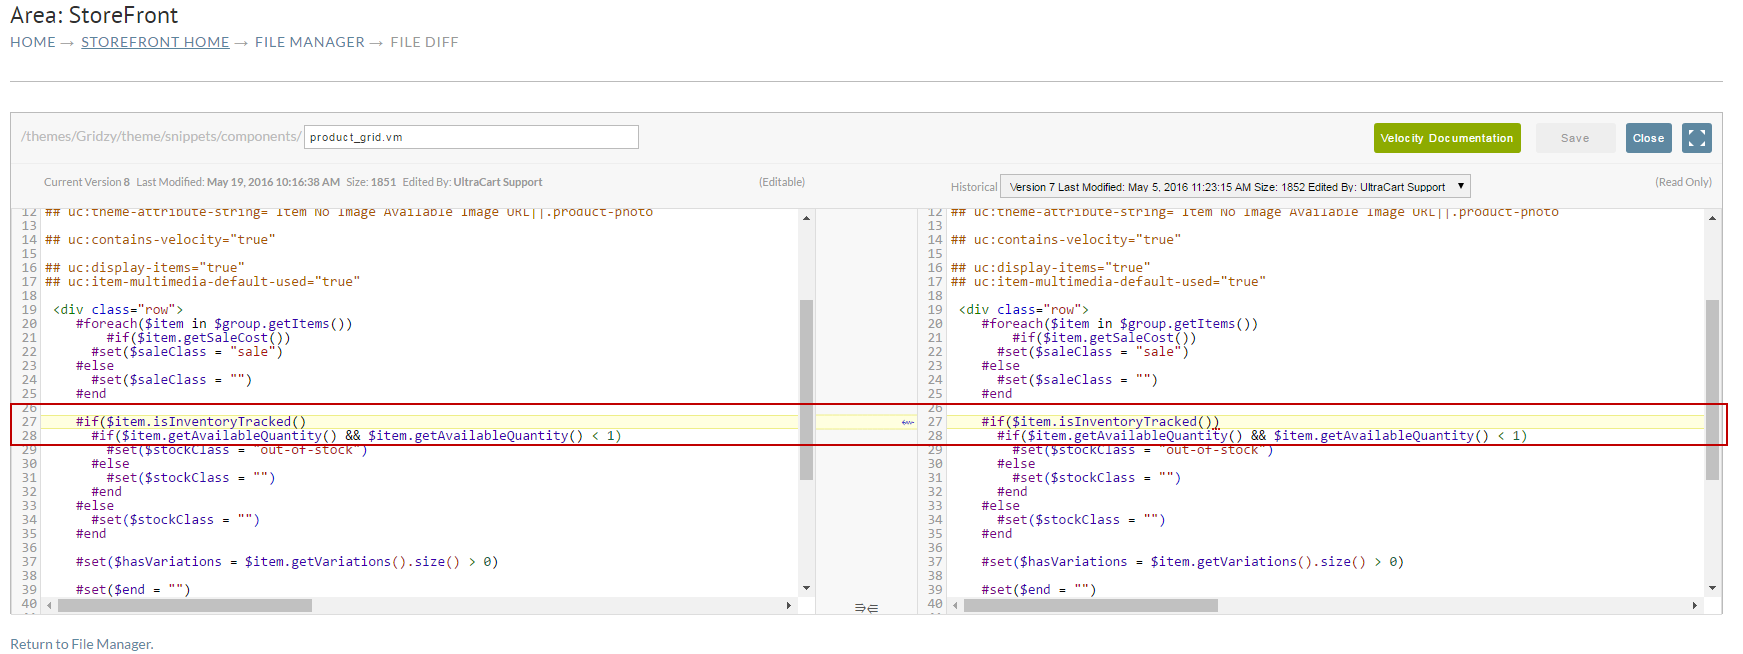Click 'Current Version 8' label
This screenshot has width=1743, height=654.
(x=87, y=182)
